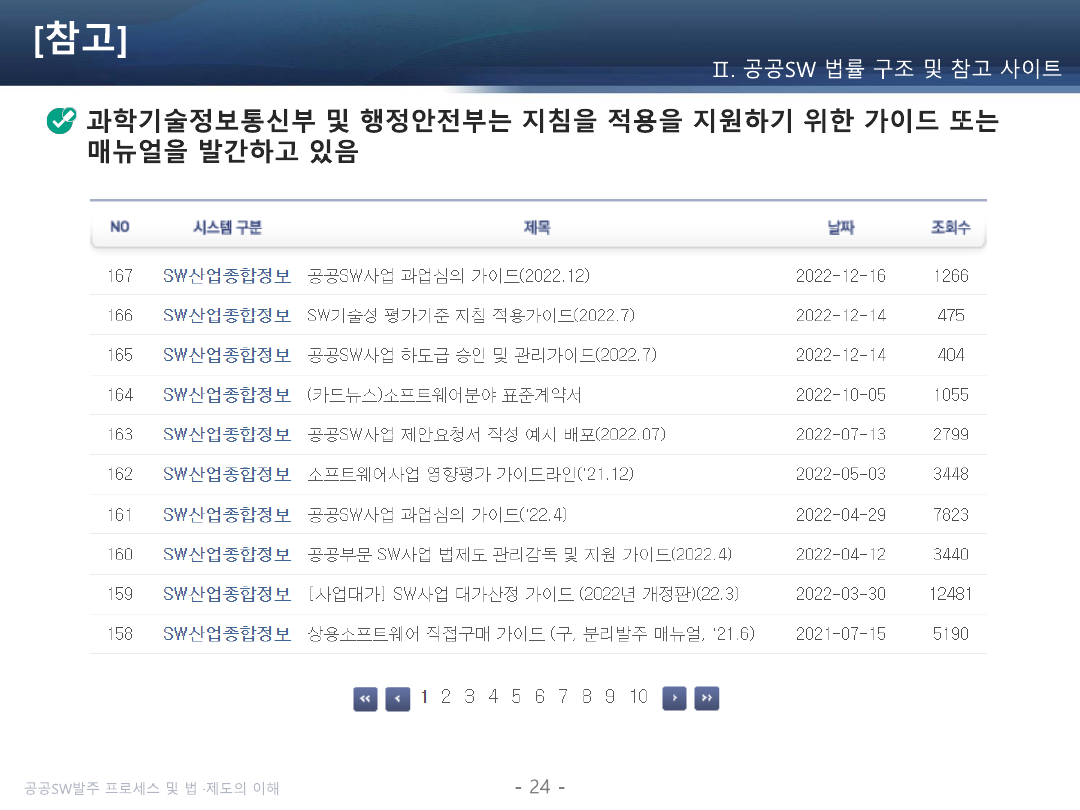1080x810 pixels.
Task: Click the green checkmark bullet icon
Action: (x=61, y=122)
